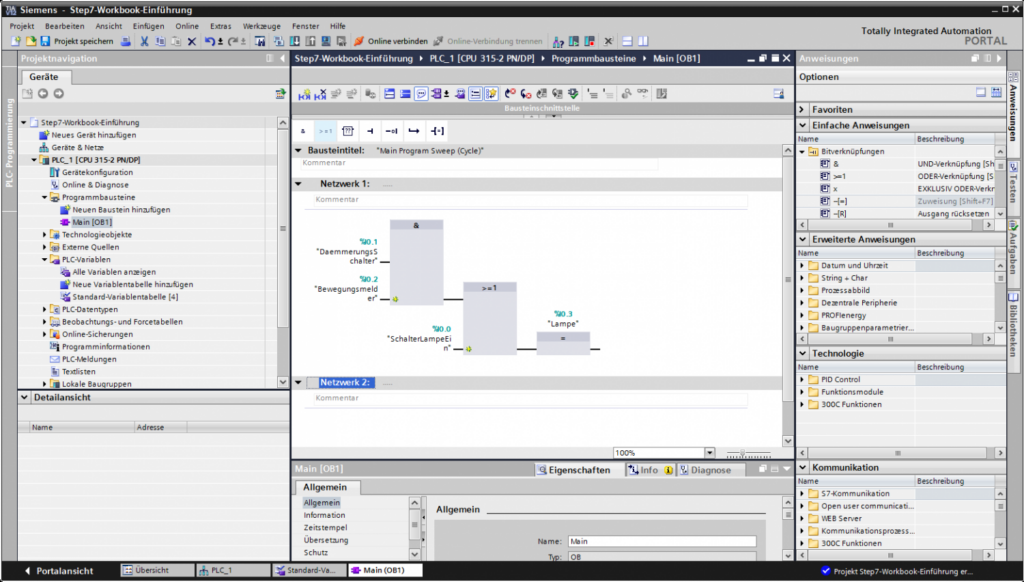Image resolution: width=1024 pixels, height=582 pixels.
Task: Click the negate input favorite instruction
Action: coord(391,131)
